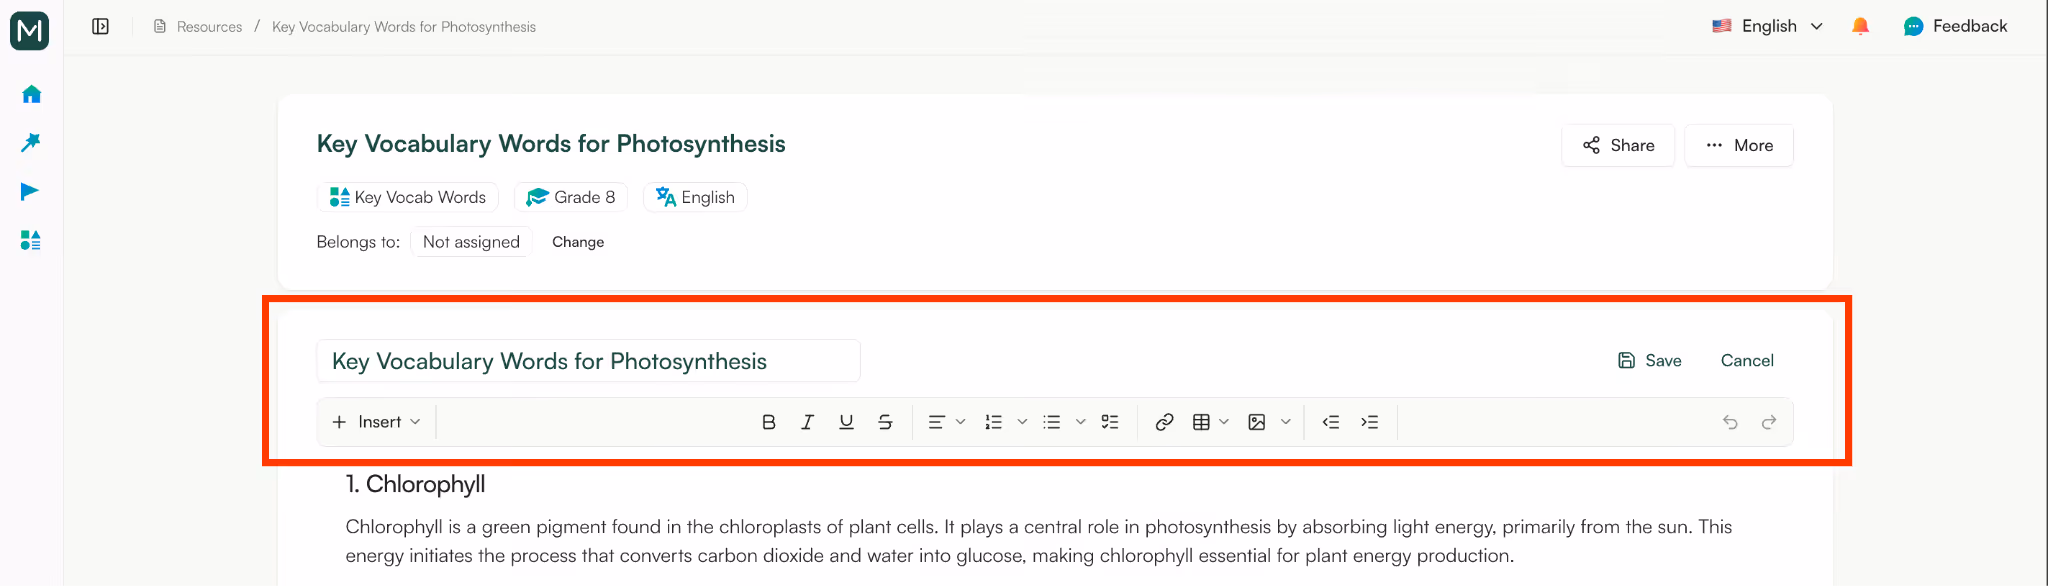This screenshot has height=586, width=2048.
Task: Click the notification bell
Action: coord(1861,26)
